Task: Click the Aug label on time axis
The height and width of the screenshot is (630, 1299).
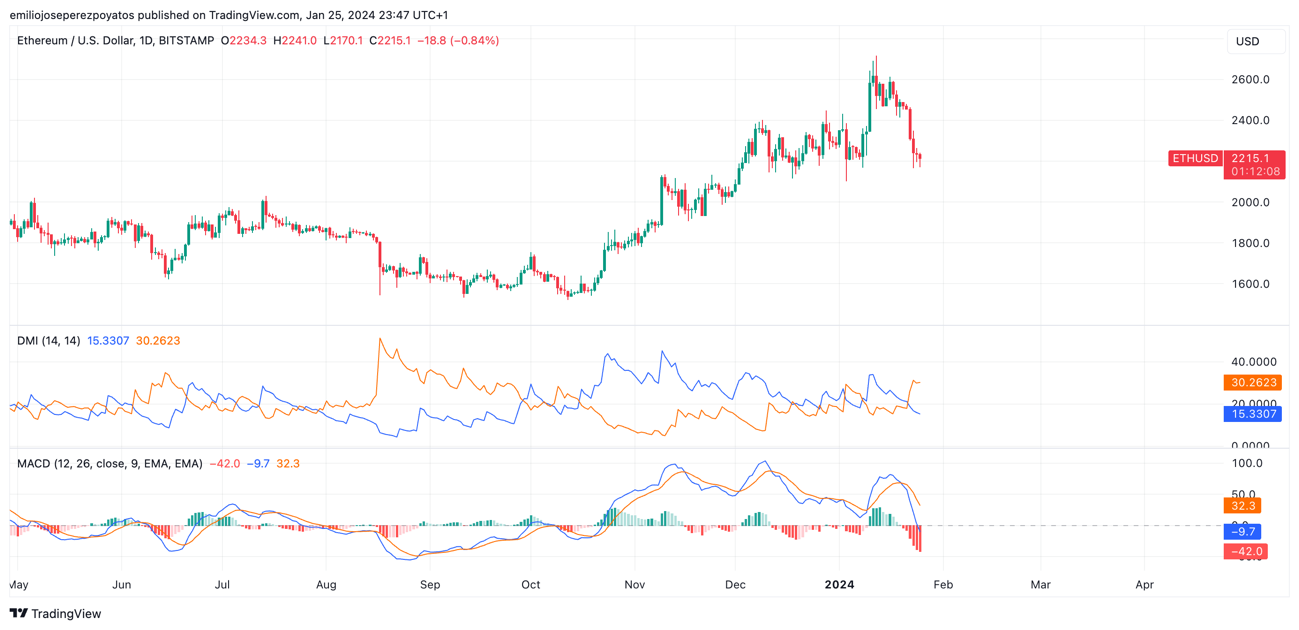Action: [326, 585]
